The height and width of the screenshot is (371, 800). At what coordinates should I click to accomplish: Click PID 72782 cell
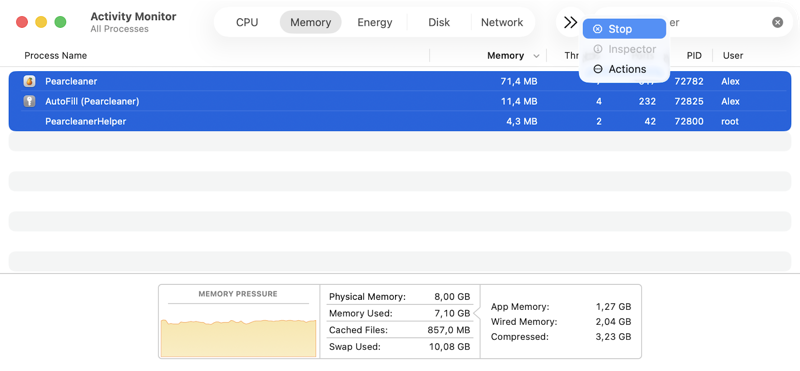688,81
